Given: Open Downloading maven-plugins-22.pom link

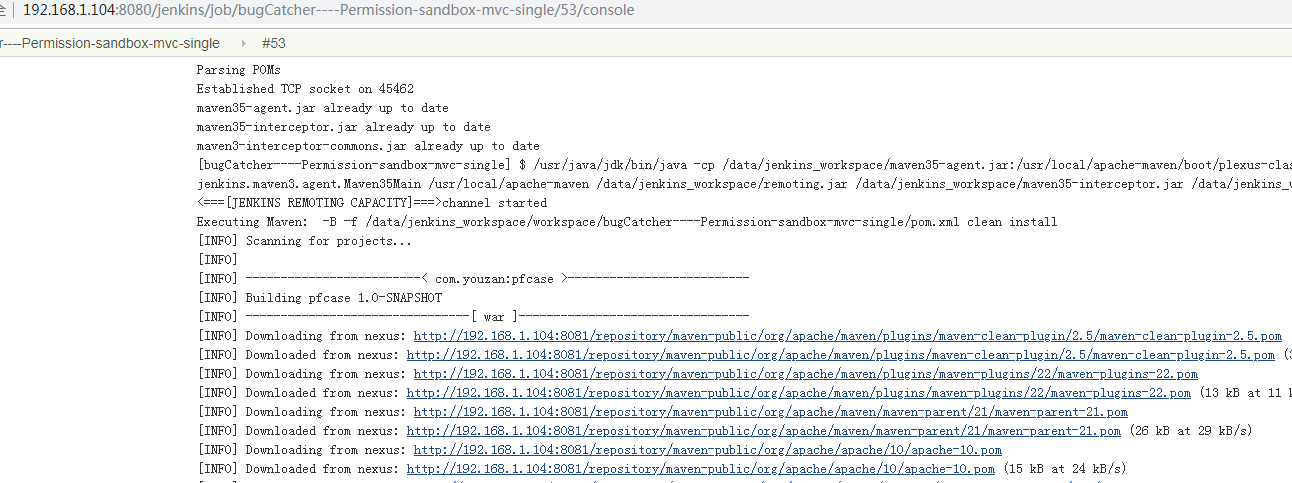Looking at the screenshot, I should click(805, 374).
